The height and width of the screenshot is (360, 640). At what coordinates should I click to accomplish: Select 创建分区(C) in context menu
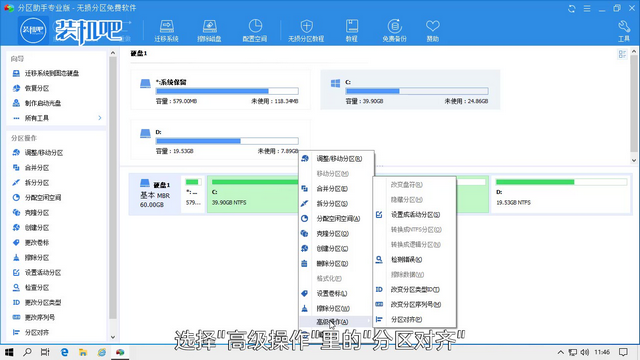coord(336,248)
